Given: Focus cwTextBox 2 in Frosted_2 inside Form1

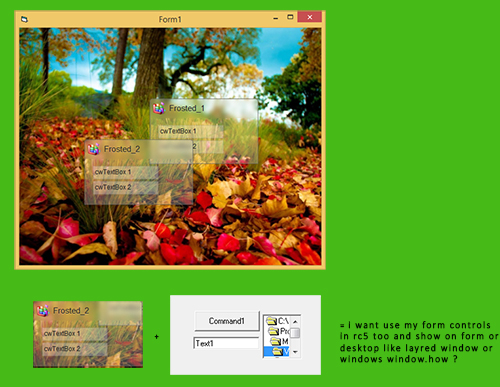Looking at the screenshot, I should (x=125, y=187).
